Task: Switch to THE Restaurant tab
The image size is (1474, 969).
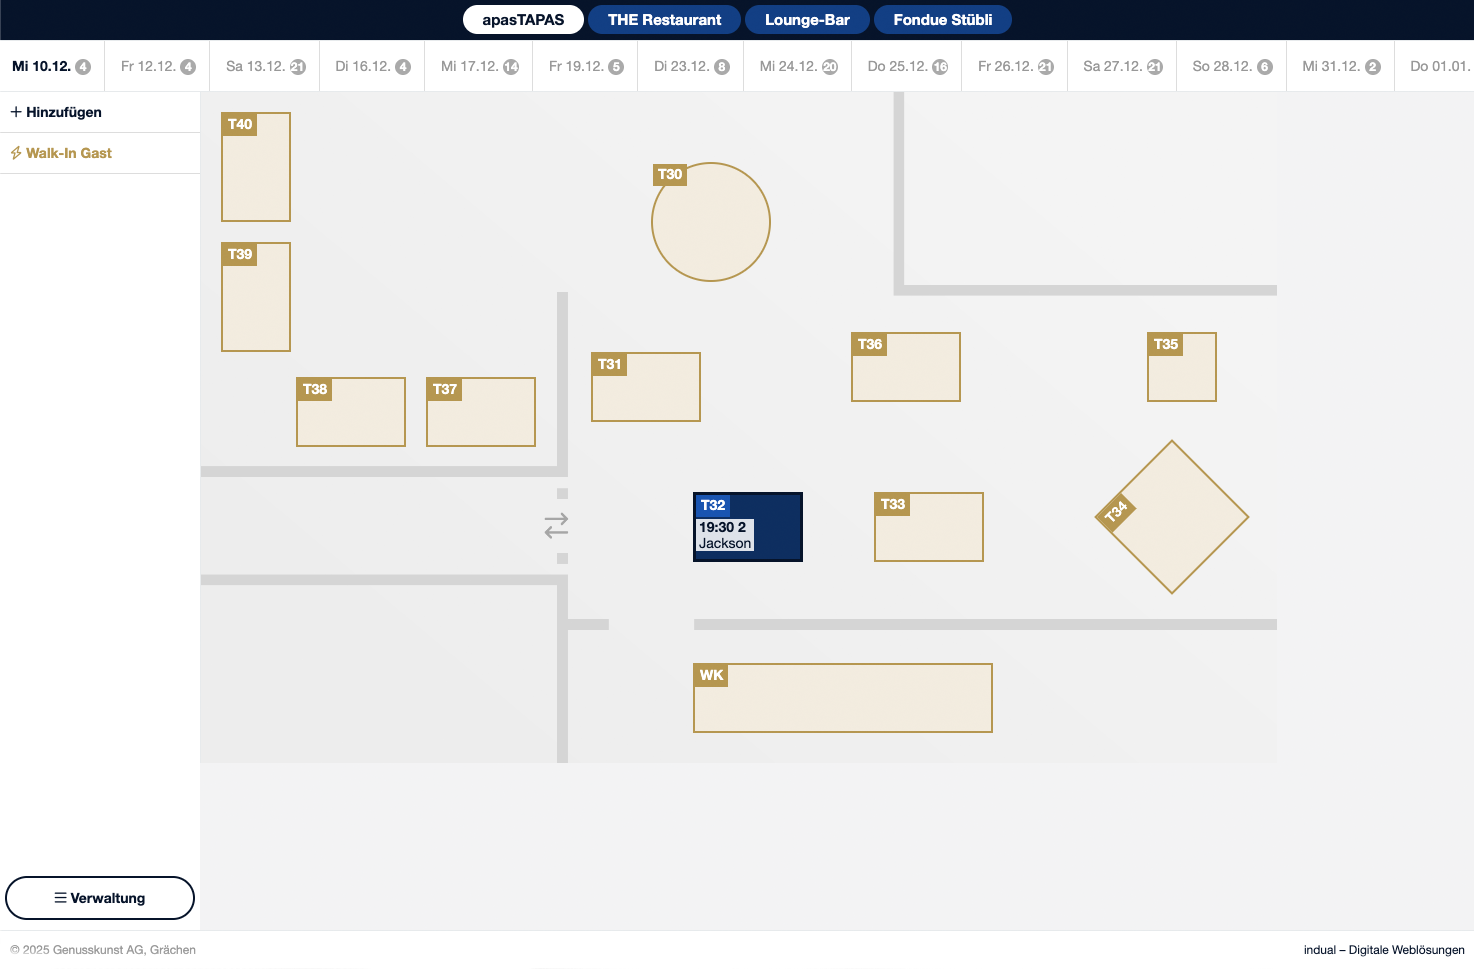Action: pos(664,20)
